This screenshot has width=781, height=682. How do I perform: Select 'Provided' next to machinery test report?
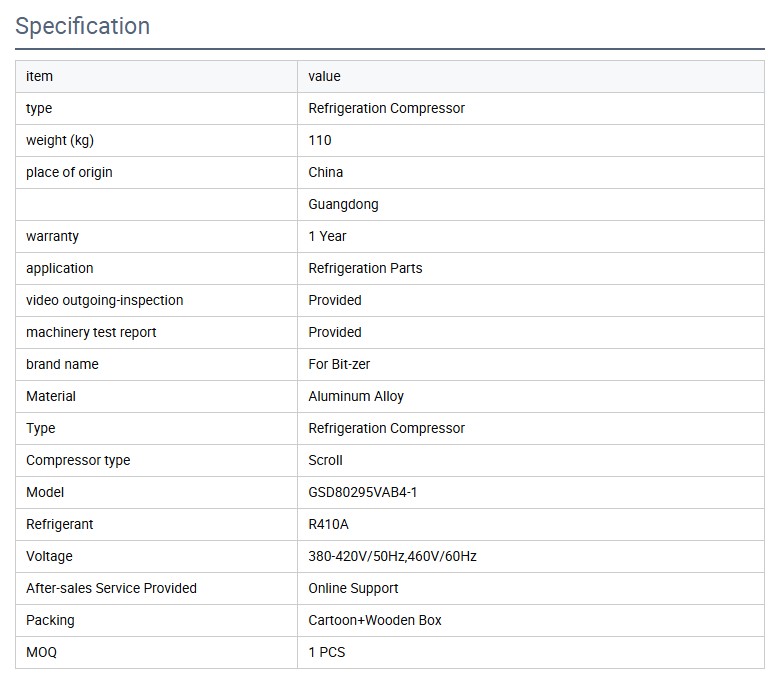[x=335, y=332]
